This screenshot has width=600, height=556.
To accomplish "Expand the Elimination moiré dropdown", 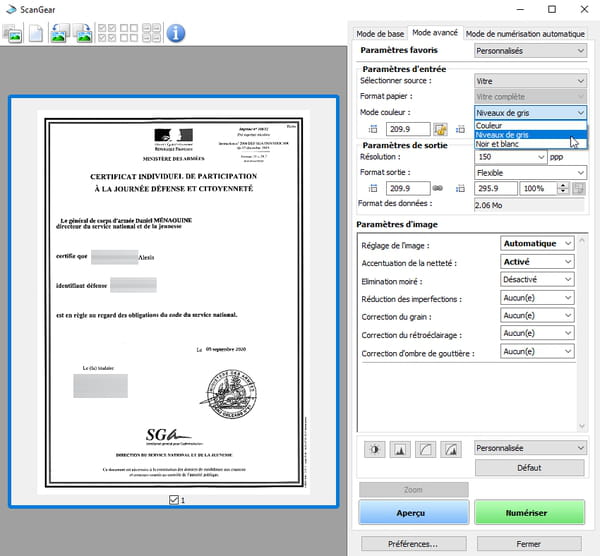I will point(537,279).
